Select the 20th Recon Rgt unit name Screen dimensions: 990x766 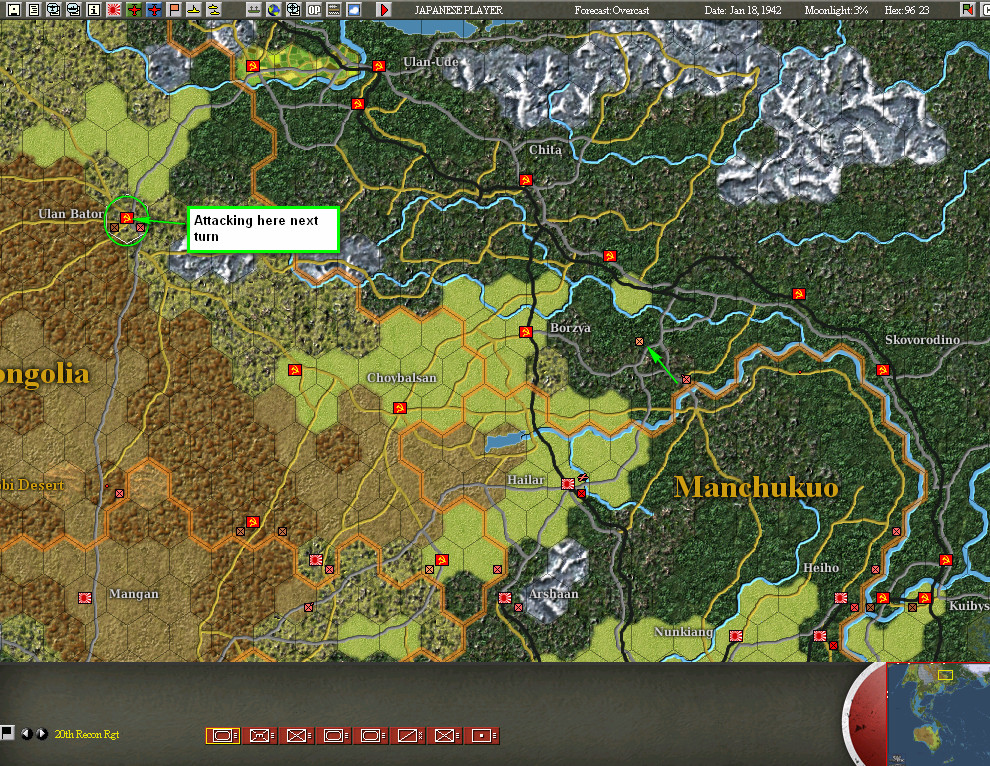86,734
